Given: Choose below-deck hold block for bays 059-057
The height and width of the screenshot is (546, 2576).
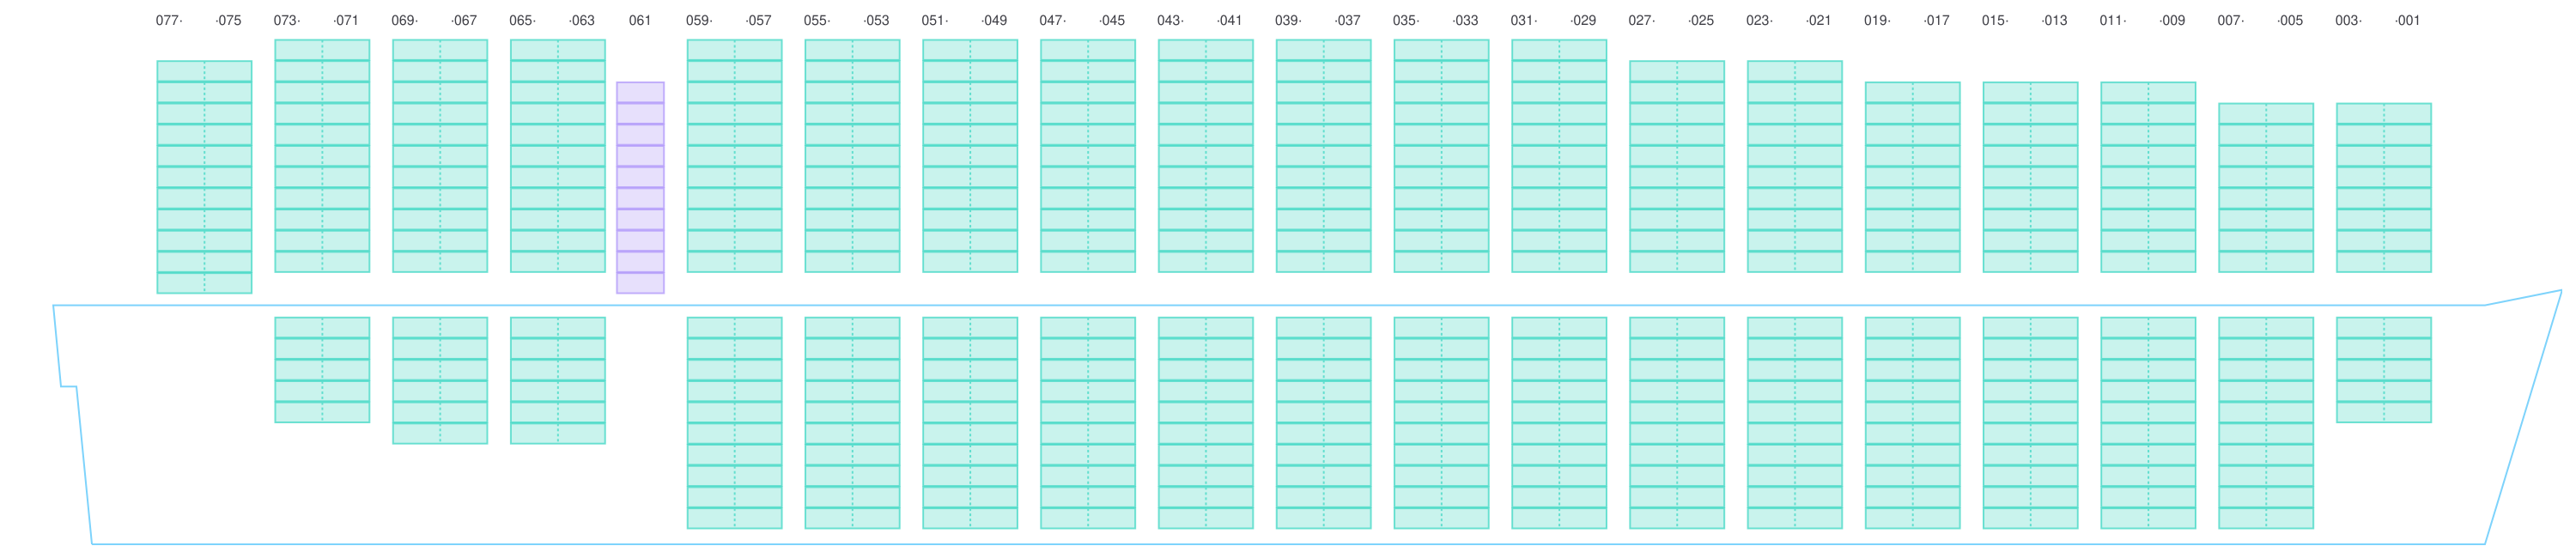Looking at the screenshot, I should (x=734, y=422).
